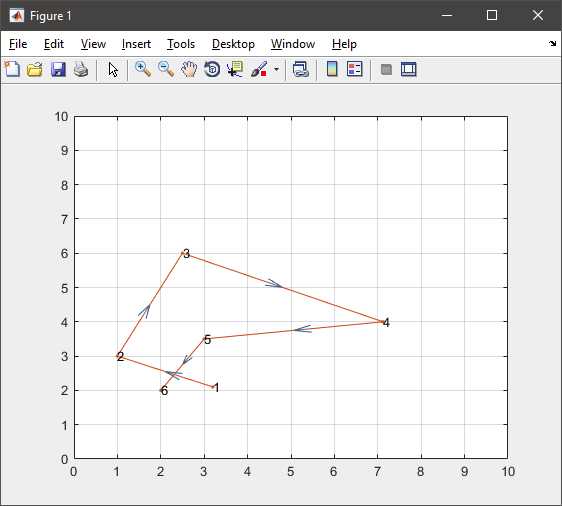Viewport: 562px width, 506px height.
Task: Save the figure with the floppy icon
Action: click(58, 69)
